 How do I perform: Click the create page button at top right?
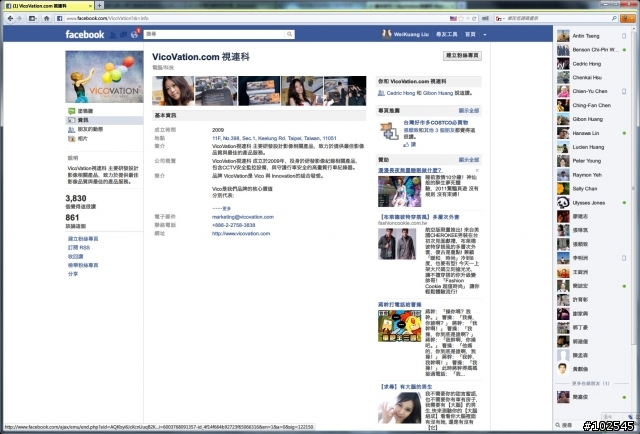(462, 56)
